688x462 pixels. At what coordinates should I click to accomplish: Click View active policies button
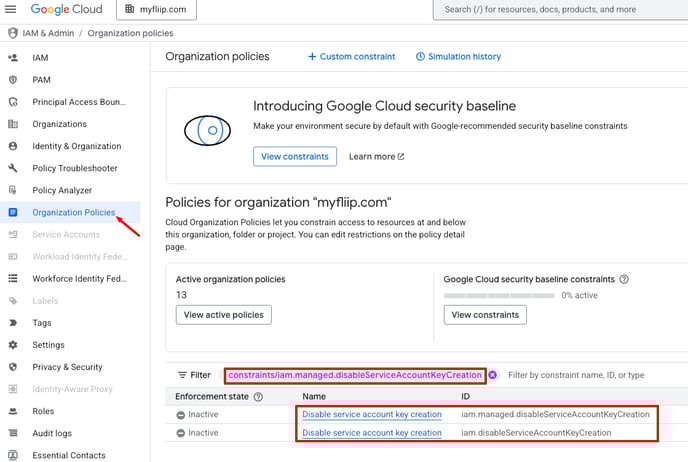[224, 315]
